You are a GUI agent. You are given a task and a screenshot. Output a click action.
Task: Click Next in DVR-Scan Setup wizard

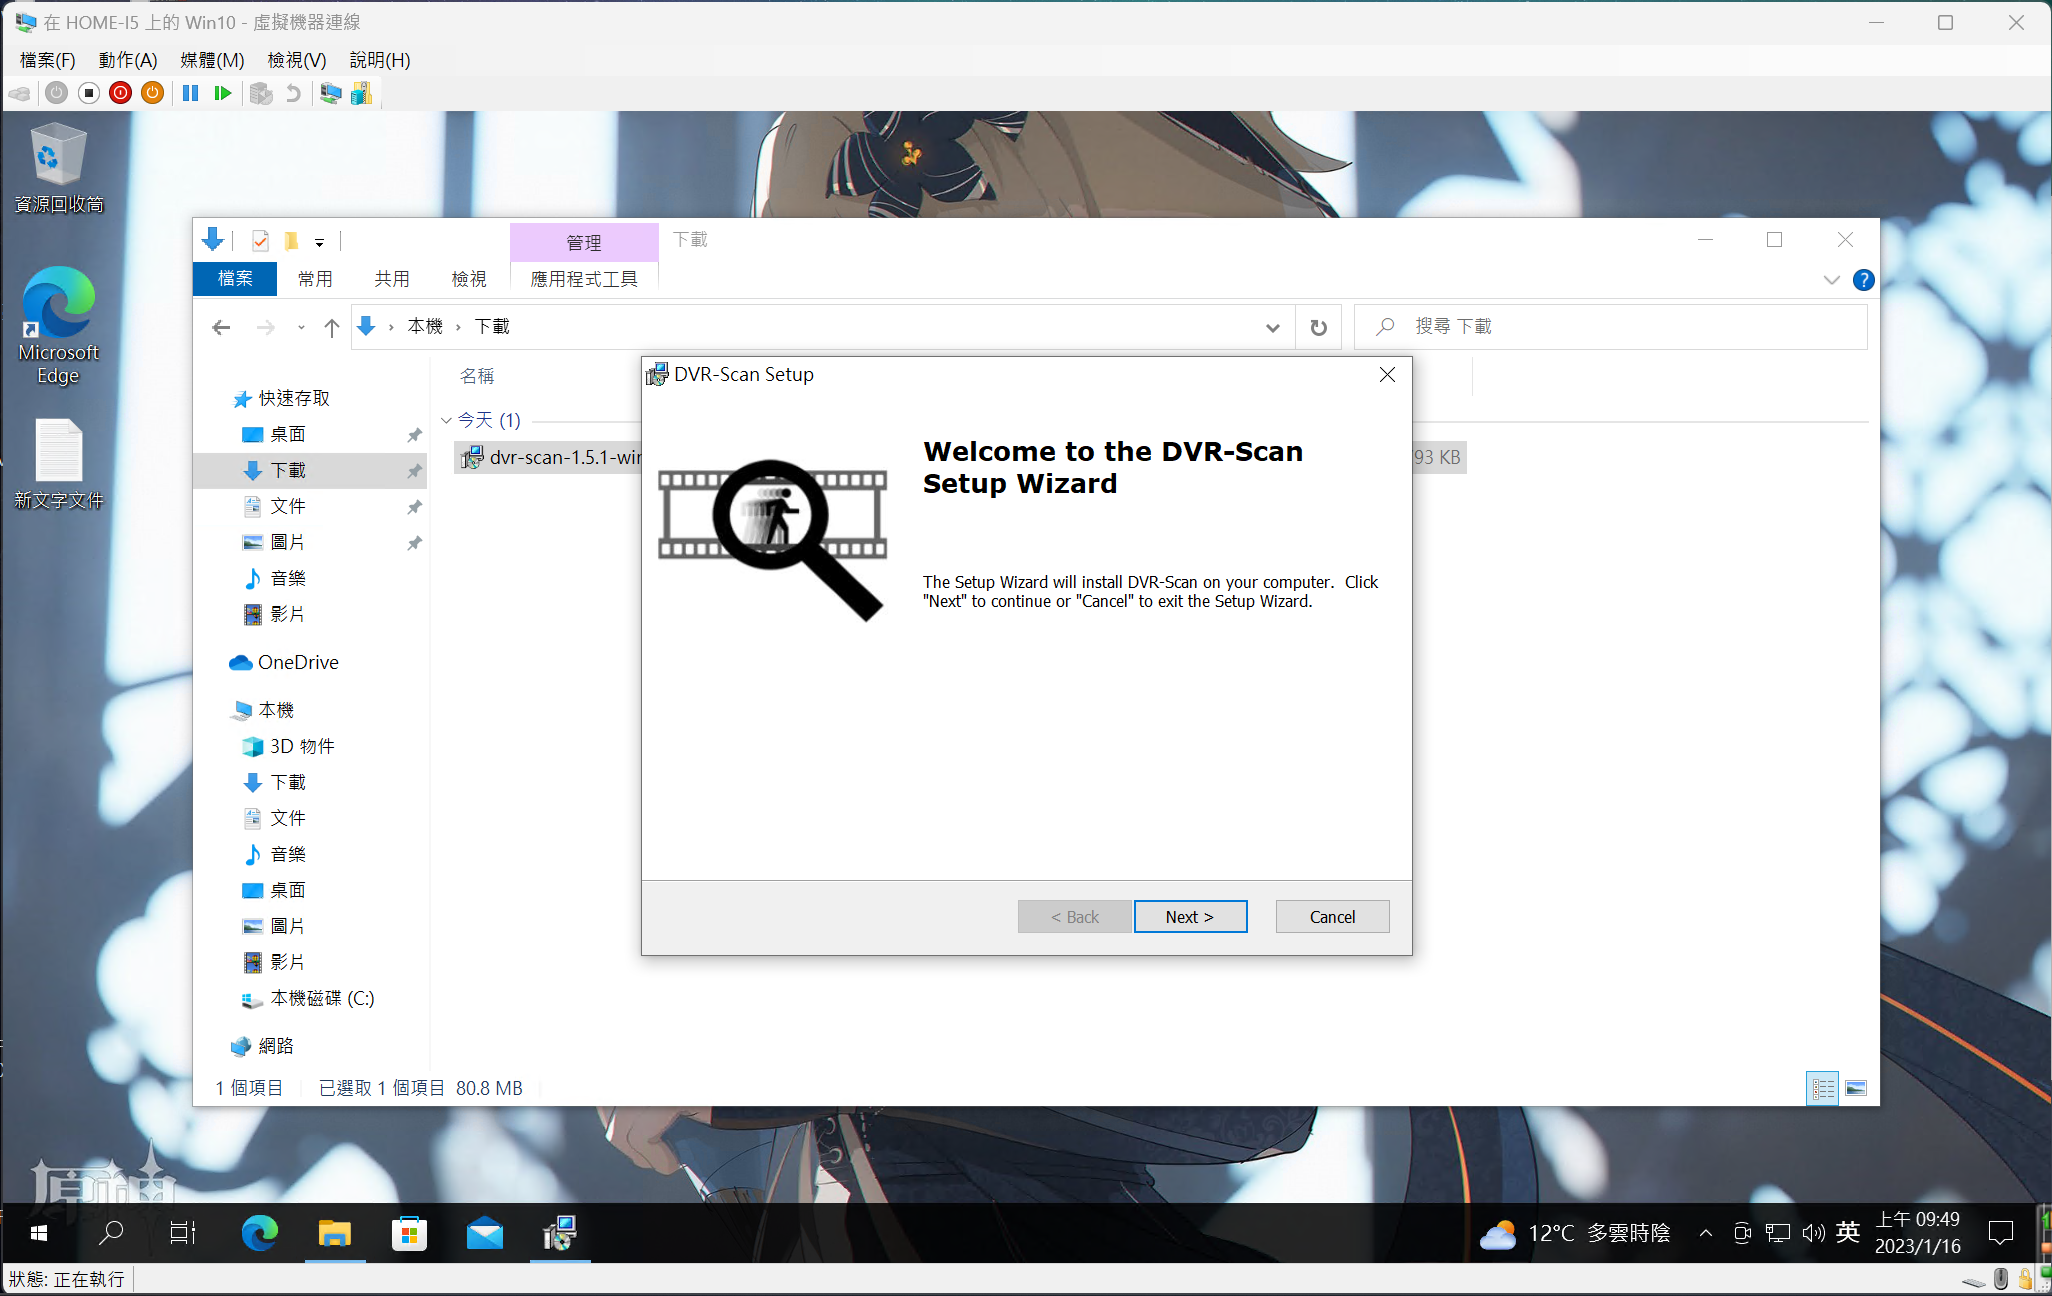[1189, 917]
